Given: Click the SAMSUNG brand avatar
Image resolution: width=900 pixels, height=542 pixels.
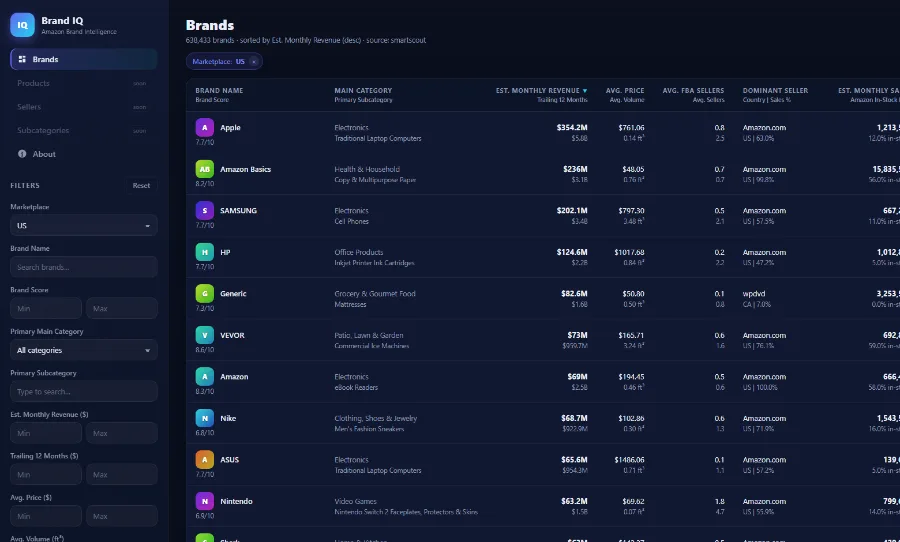Looking at the screenshot, I should (205, 210).
